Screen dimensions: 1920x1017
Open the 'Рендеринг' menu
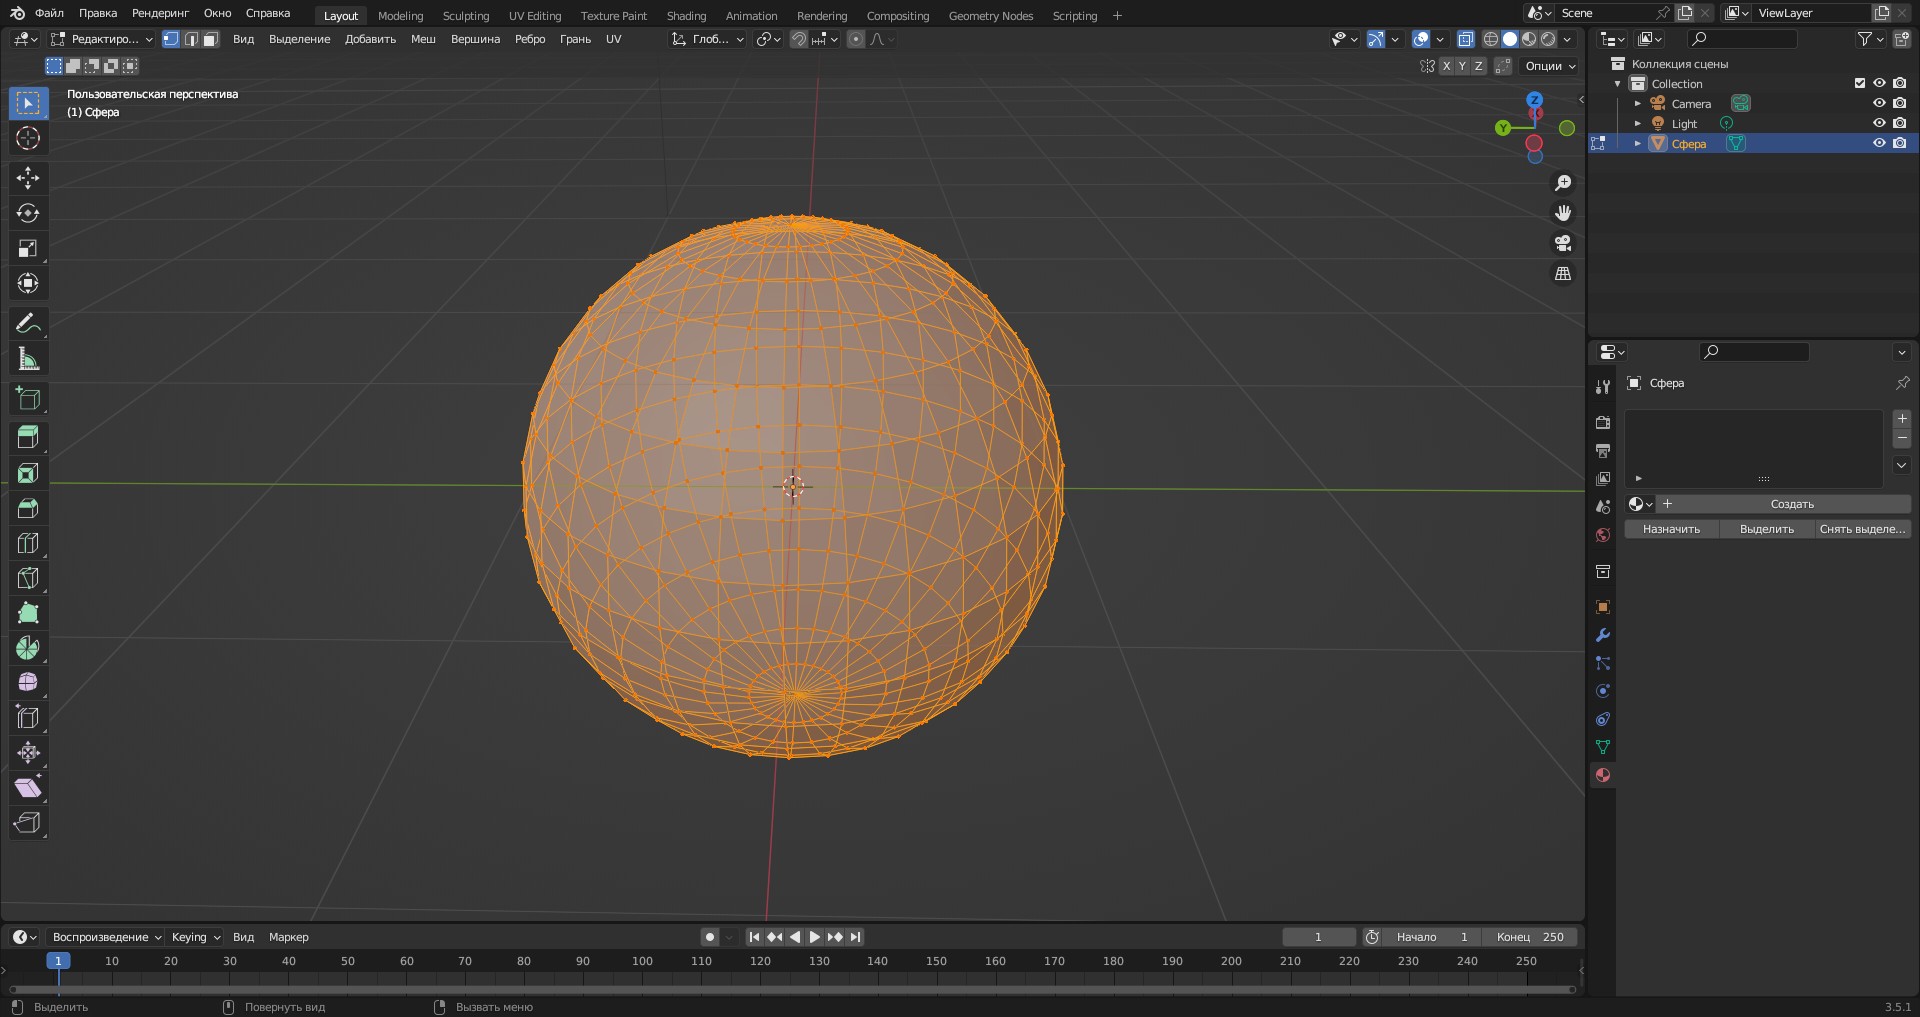tap(160, 13)
